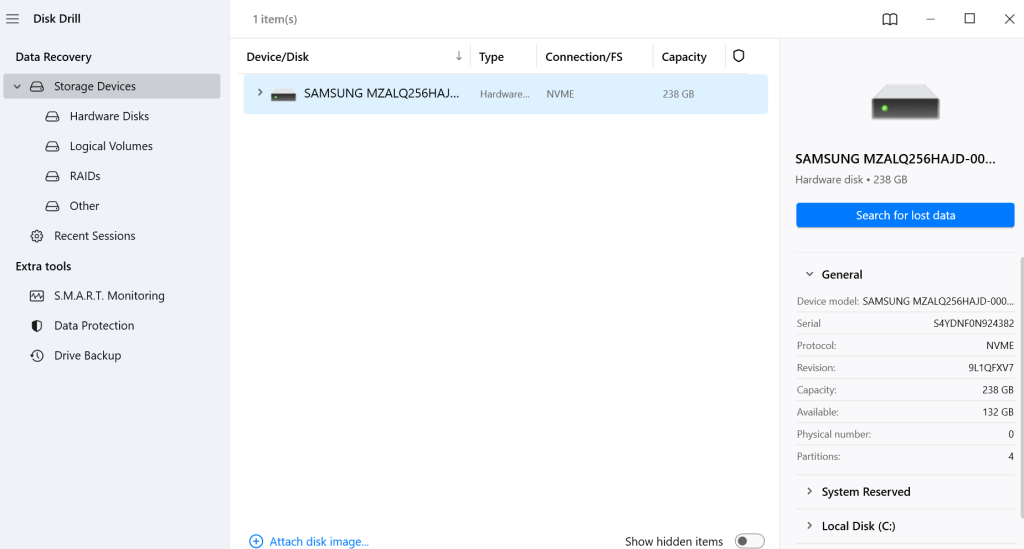Click the S.M.A.R.T. Monitoring chart icon
The height and width of the screenshot is (549, 1024).
(37, 296)
